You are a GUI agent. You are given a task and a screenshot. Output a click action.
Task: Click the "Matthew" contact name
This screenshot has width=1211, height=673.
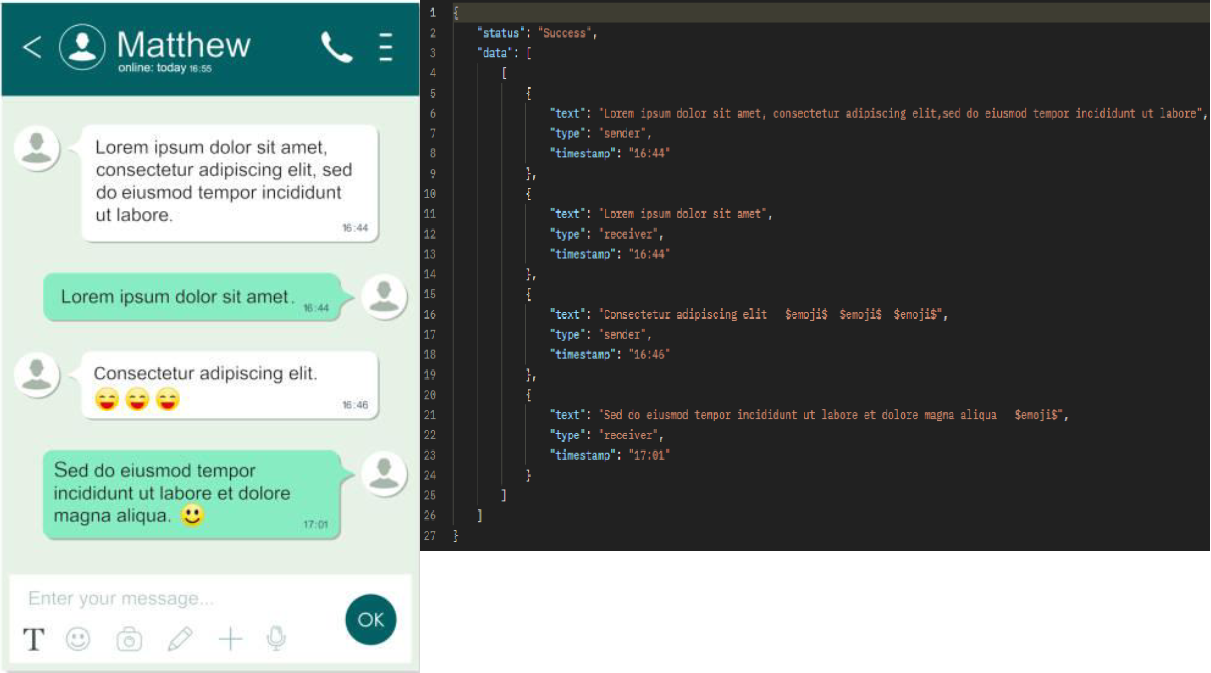pos(183,44)
